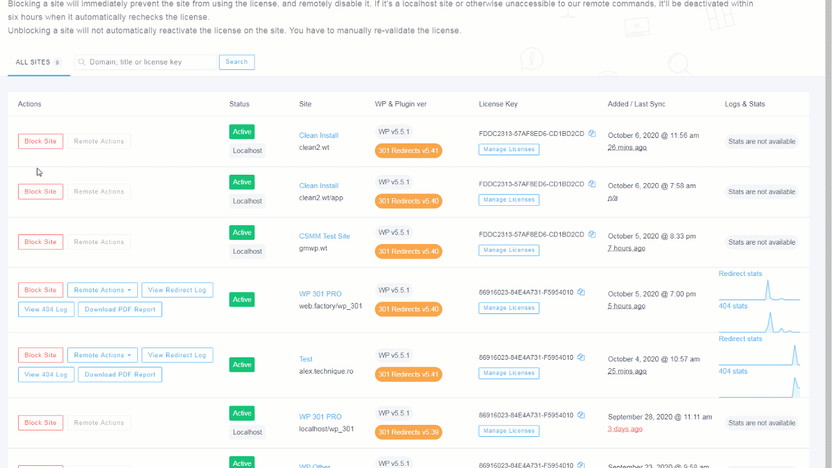View Redirect Log for web.factory/wp_301

177,290
